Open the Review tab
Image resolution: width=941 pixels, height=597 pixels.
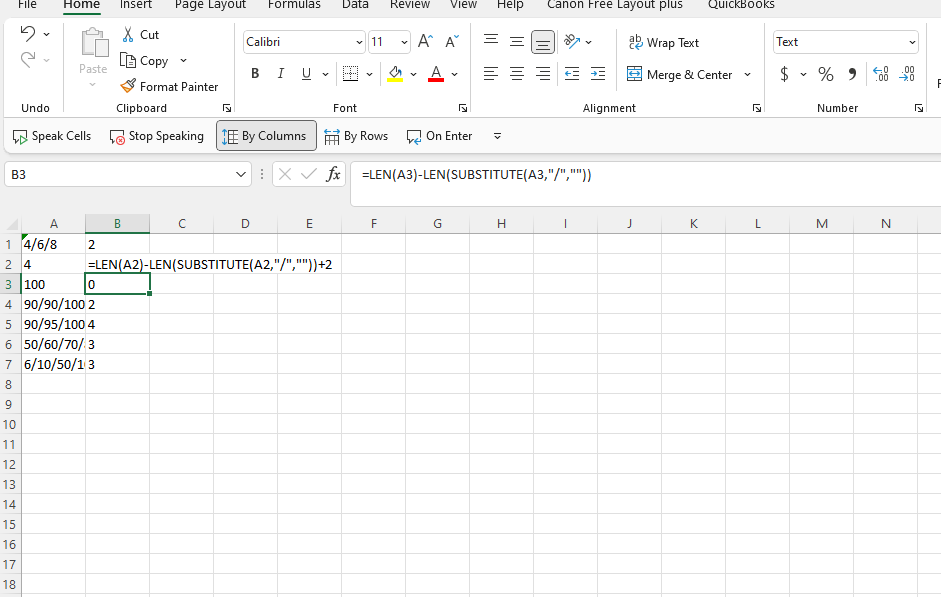(410, 5)
